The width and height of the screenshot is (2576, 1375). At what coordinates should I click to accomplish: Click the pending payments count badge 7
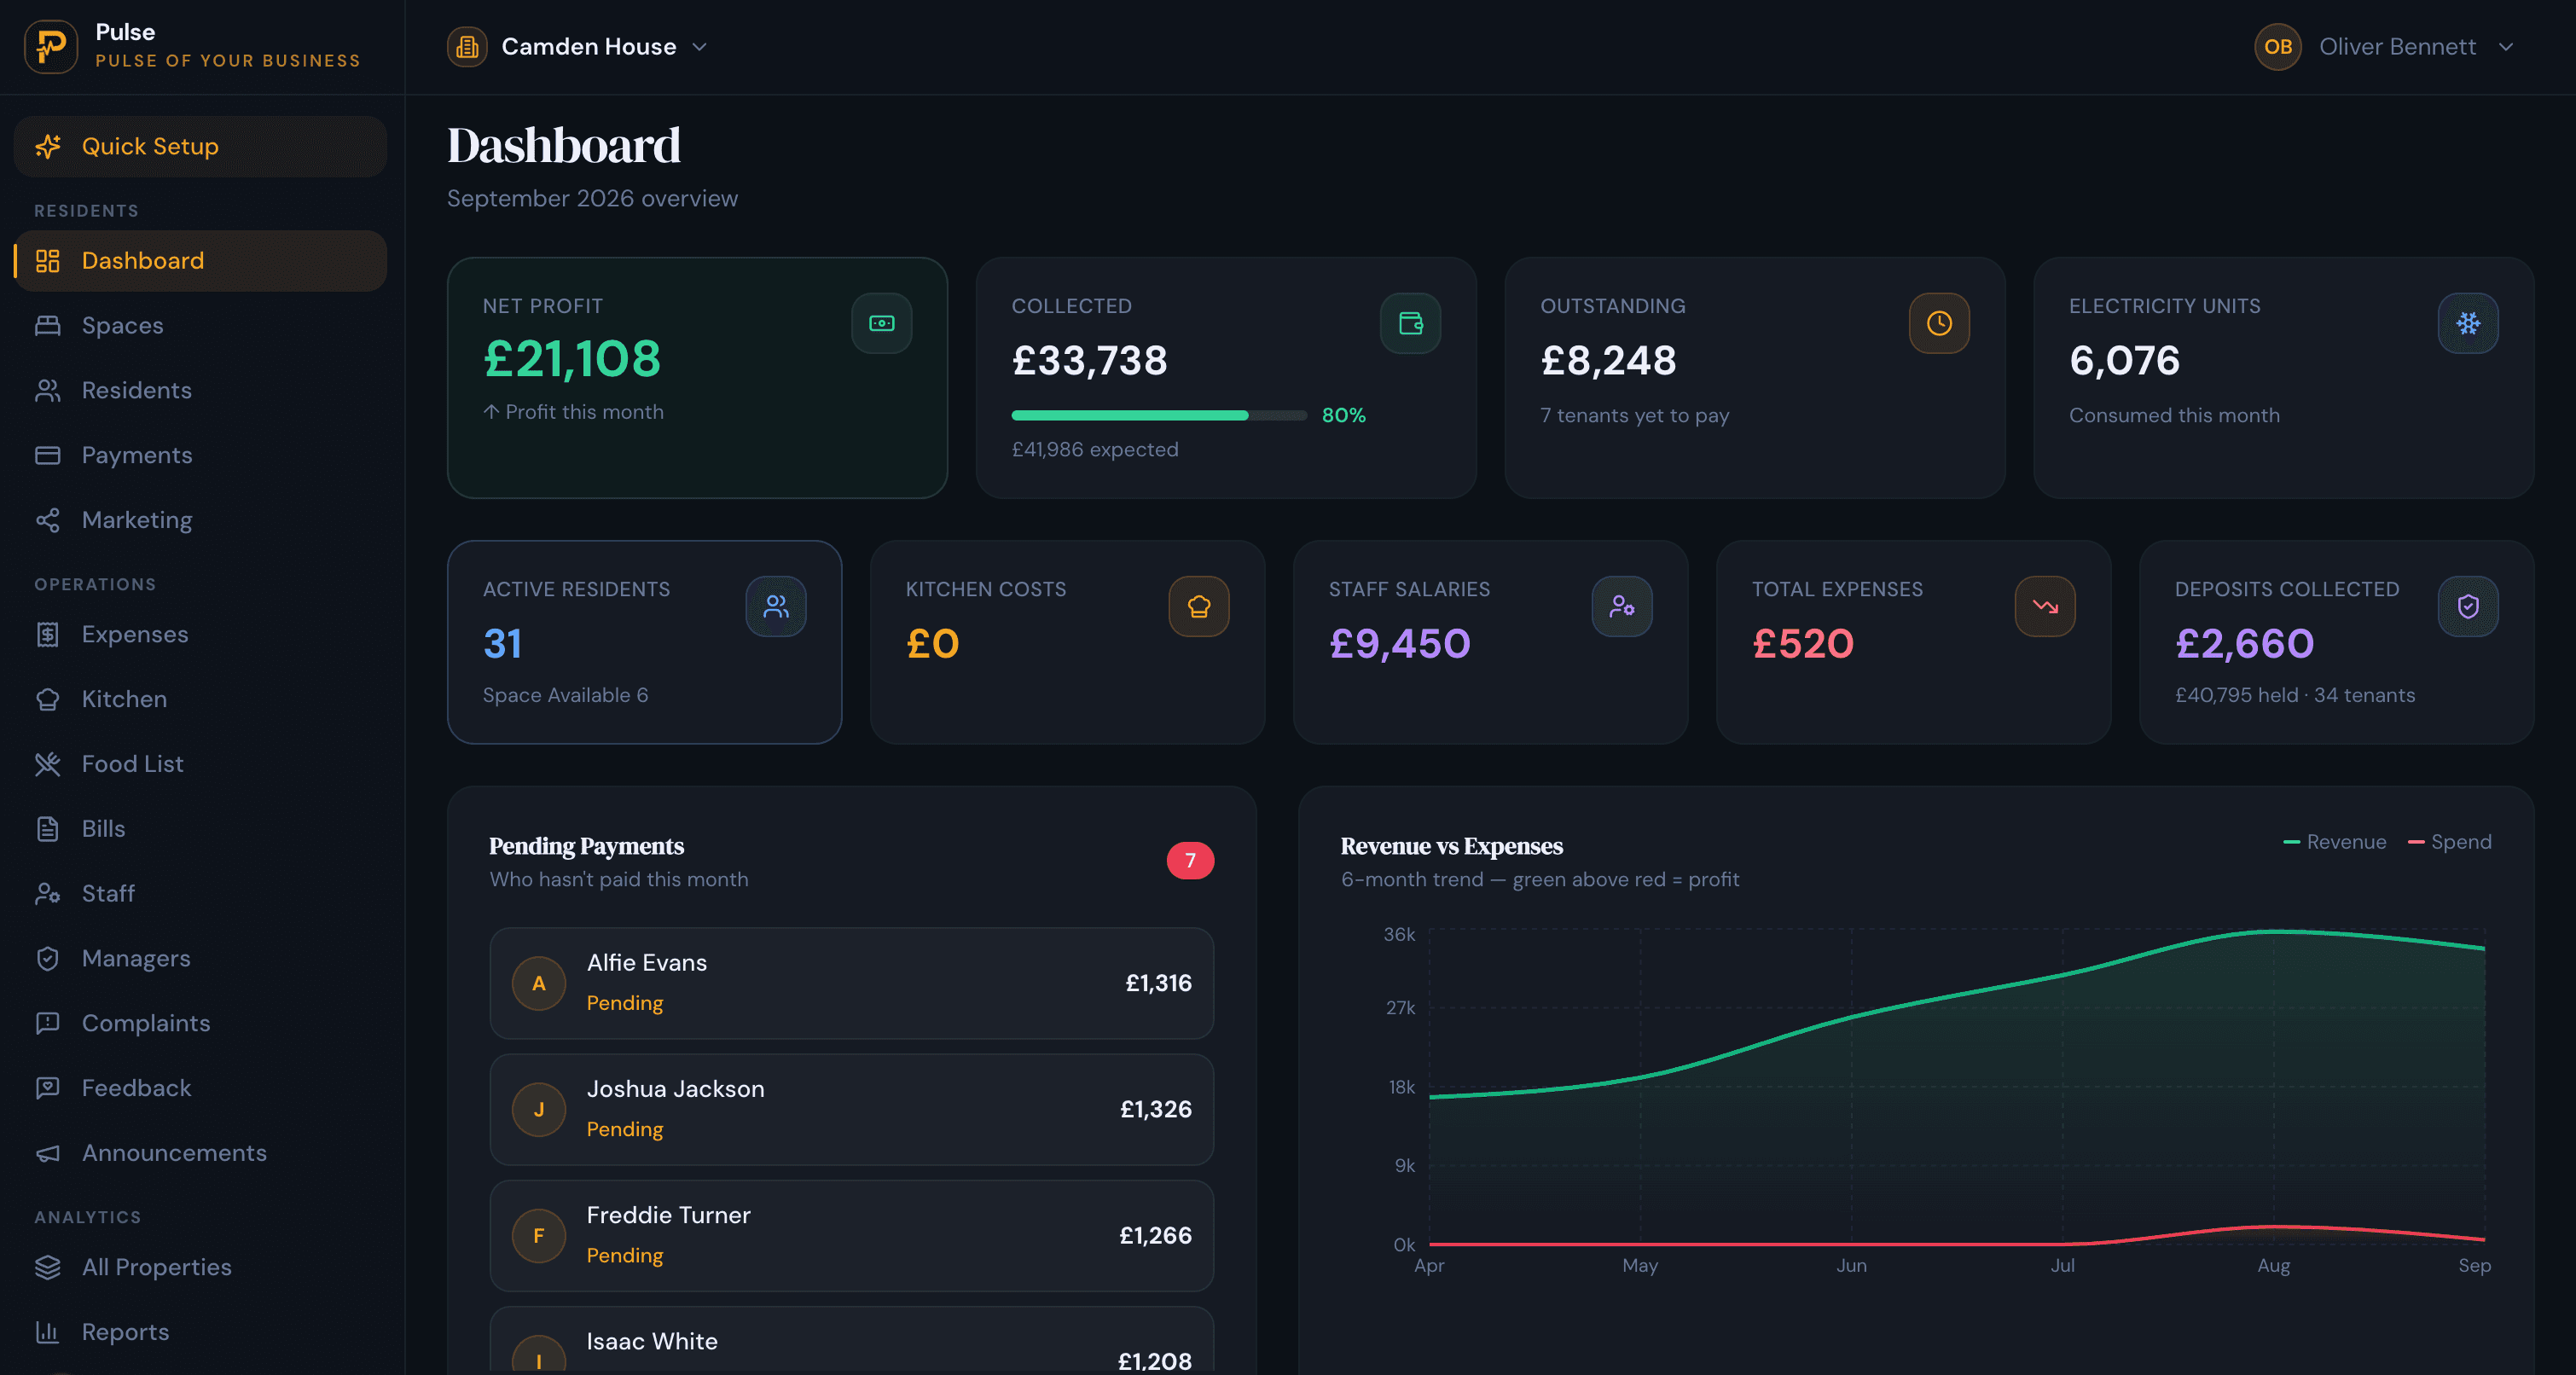point(1190,861)
